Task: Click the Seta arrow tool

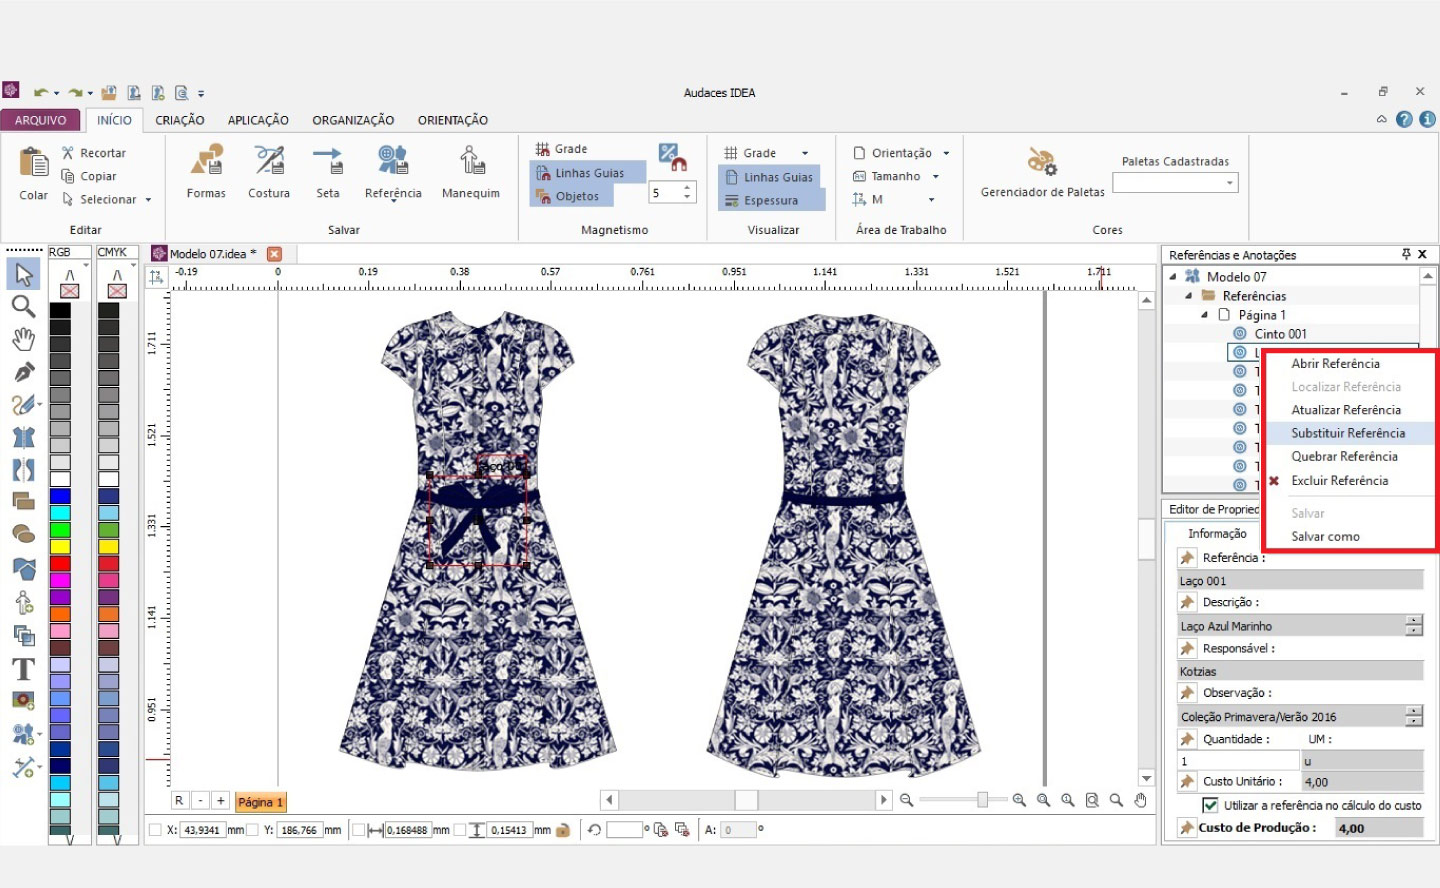Action: click(x=328, y=171)
